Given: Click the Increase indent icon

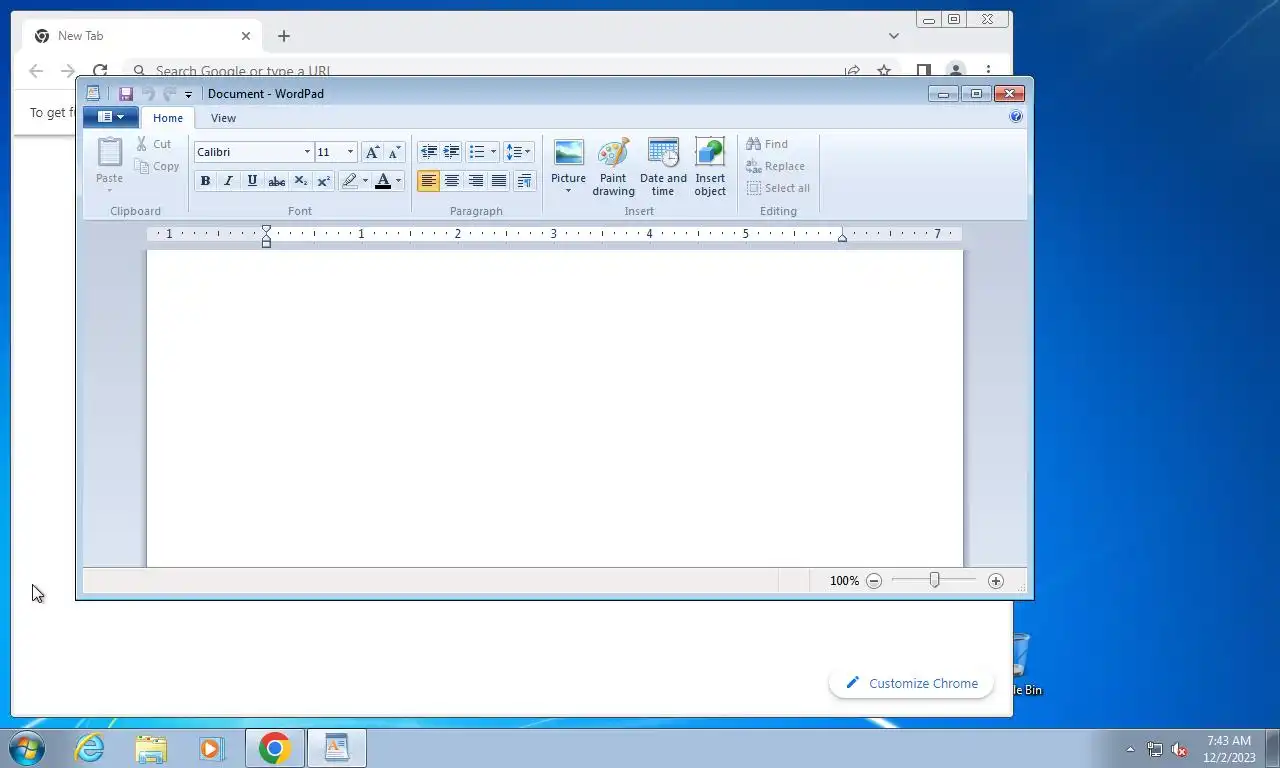Looking at the screenshot, I should pos(452,152).
